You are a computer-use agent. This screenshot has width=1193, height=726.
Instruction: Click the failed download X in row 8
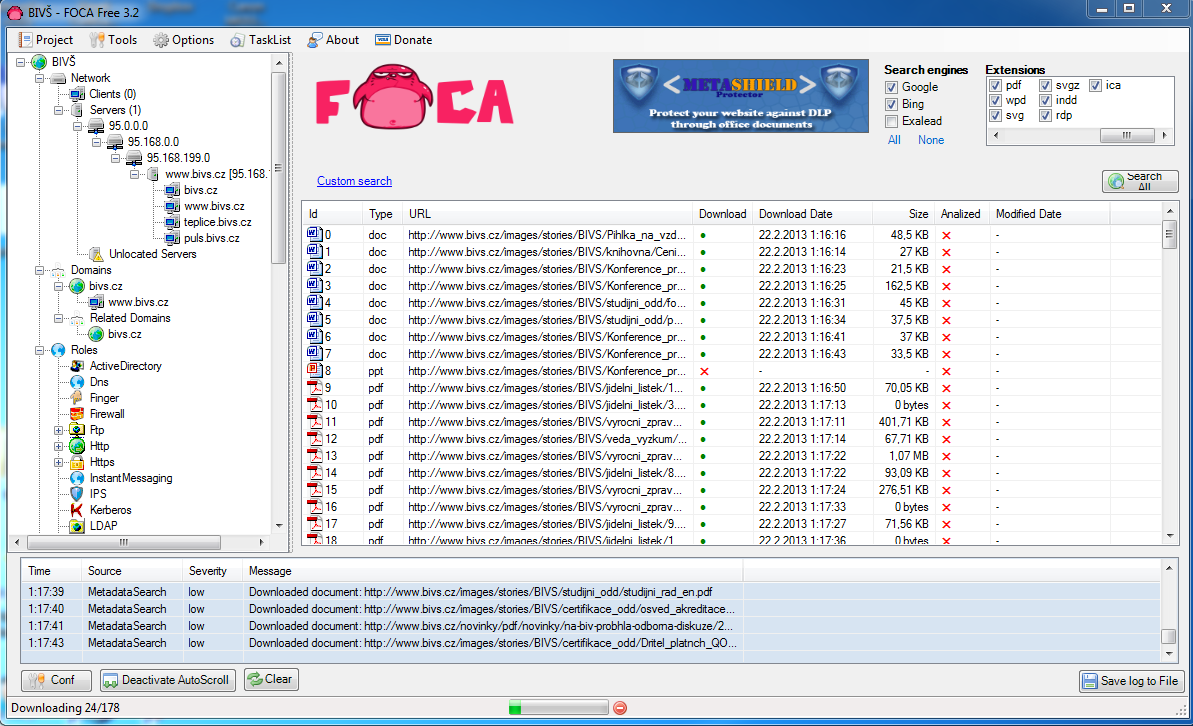click(x=704, y=371)
